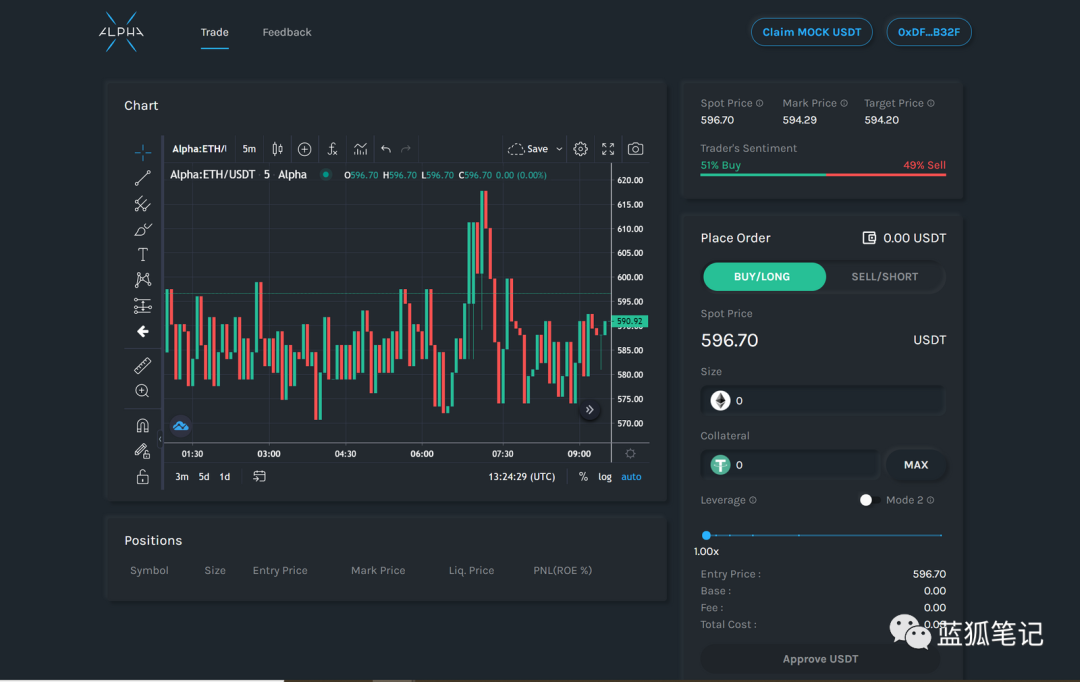Image resolution: width=1080 pixels, height=682 pixels.
Task: Click the Mode 2 info icon
Action: tap(931, 500)
